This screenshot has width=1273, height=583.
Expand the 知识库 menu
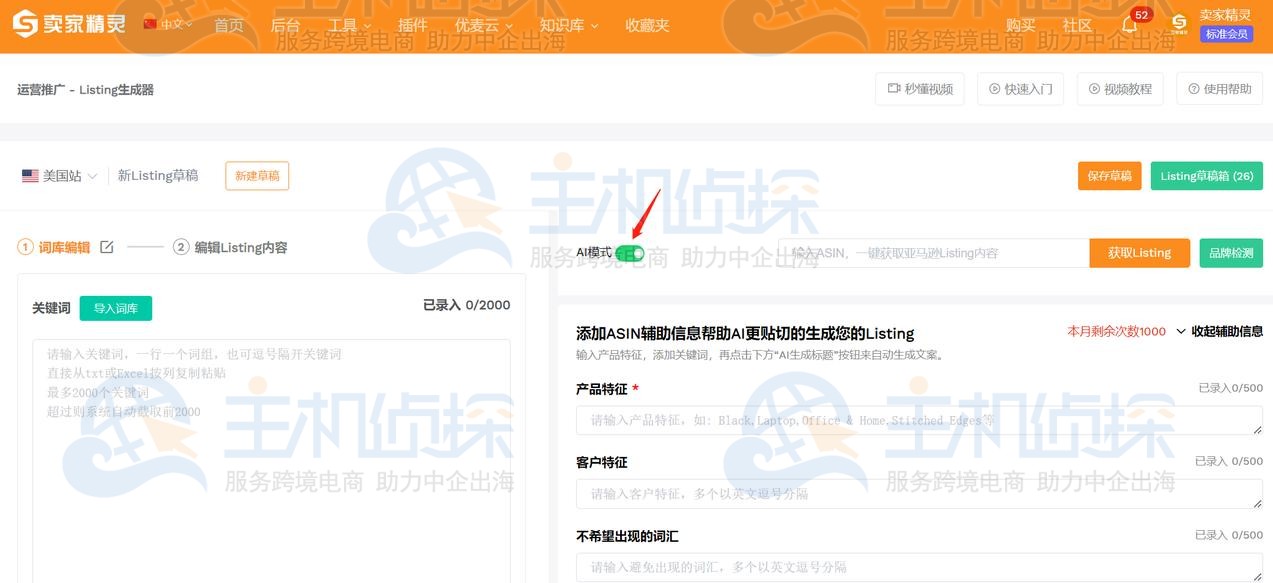coord(569,25)
